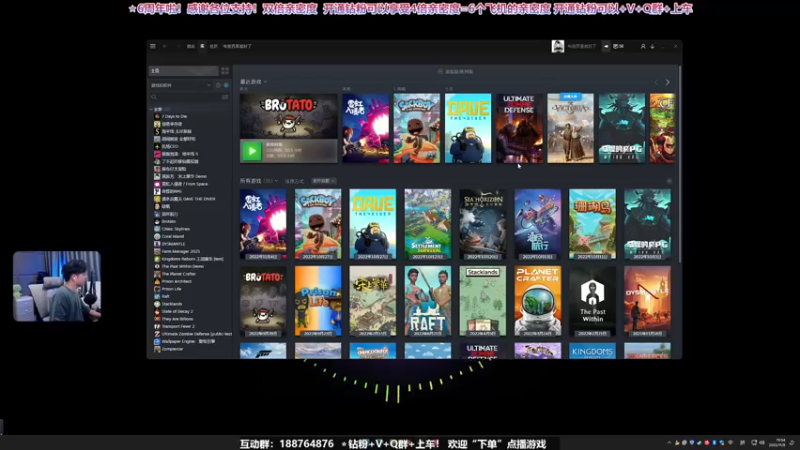
Task: Click the library vertical scrollbar
Action: 679,163
